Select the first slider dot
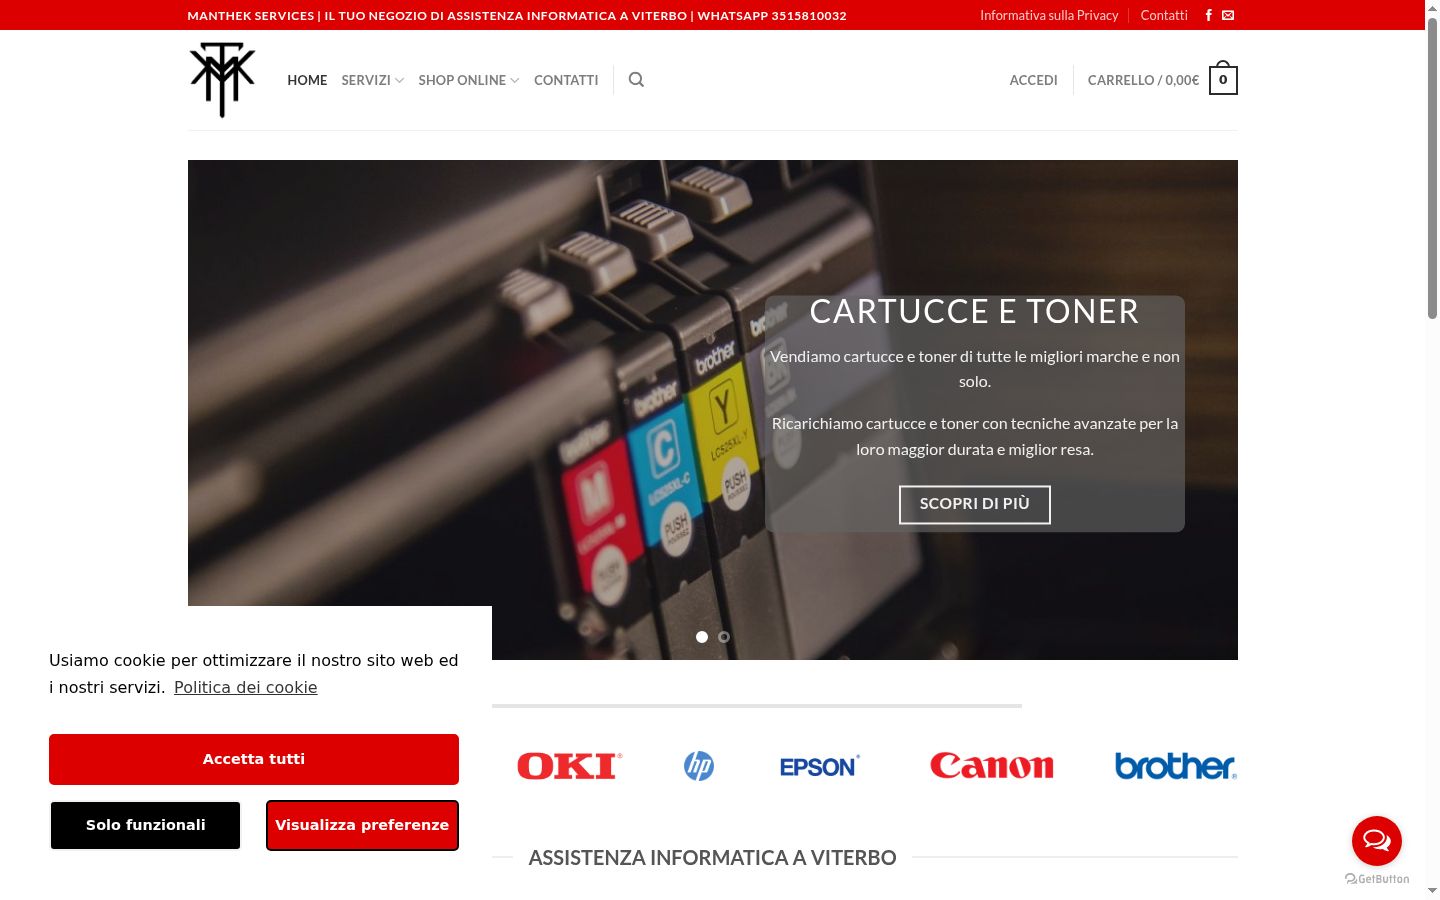 click(x=702, y=637)
